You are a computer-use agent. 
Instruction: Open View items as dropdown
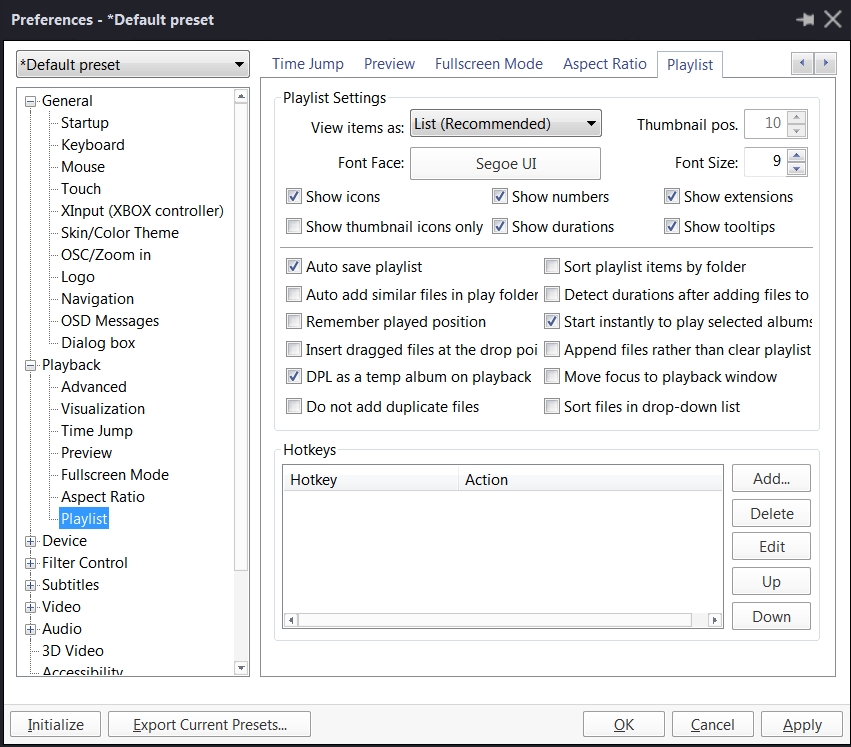(x=505, y=124)
